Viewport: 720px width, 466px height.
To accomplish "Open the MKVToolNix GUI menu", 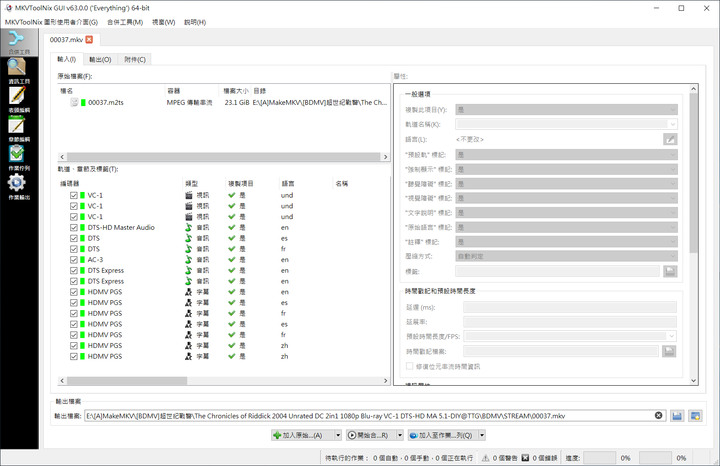I will point(51,22).
